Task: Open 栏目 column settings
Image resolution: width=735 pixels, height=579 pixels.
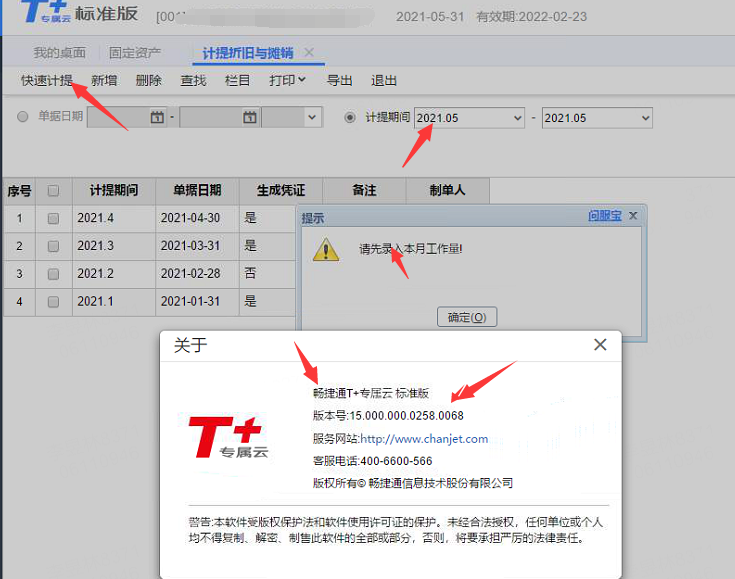Action: (238, 81)
